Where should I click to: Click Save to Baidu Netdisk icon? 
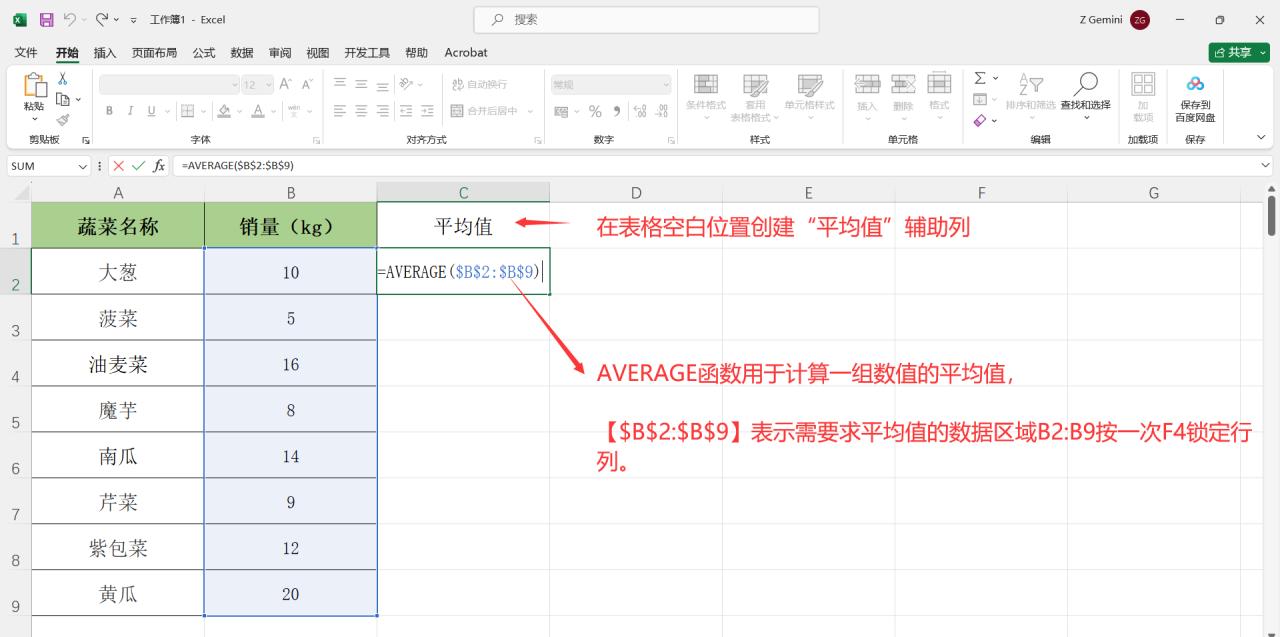(1195, 84)
